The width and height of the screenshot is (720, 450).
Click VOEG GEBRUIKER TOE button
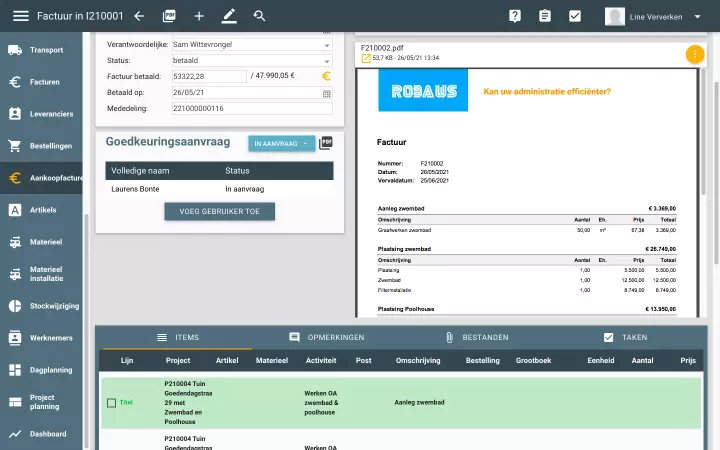[219, 211]
